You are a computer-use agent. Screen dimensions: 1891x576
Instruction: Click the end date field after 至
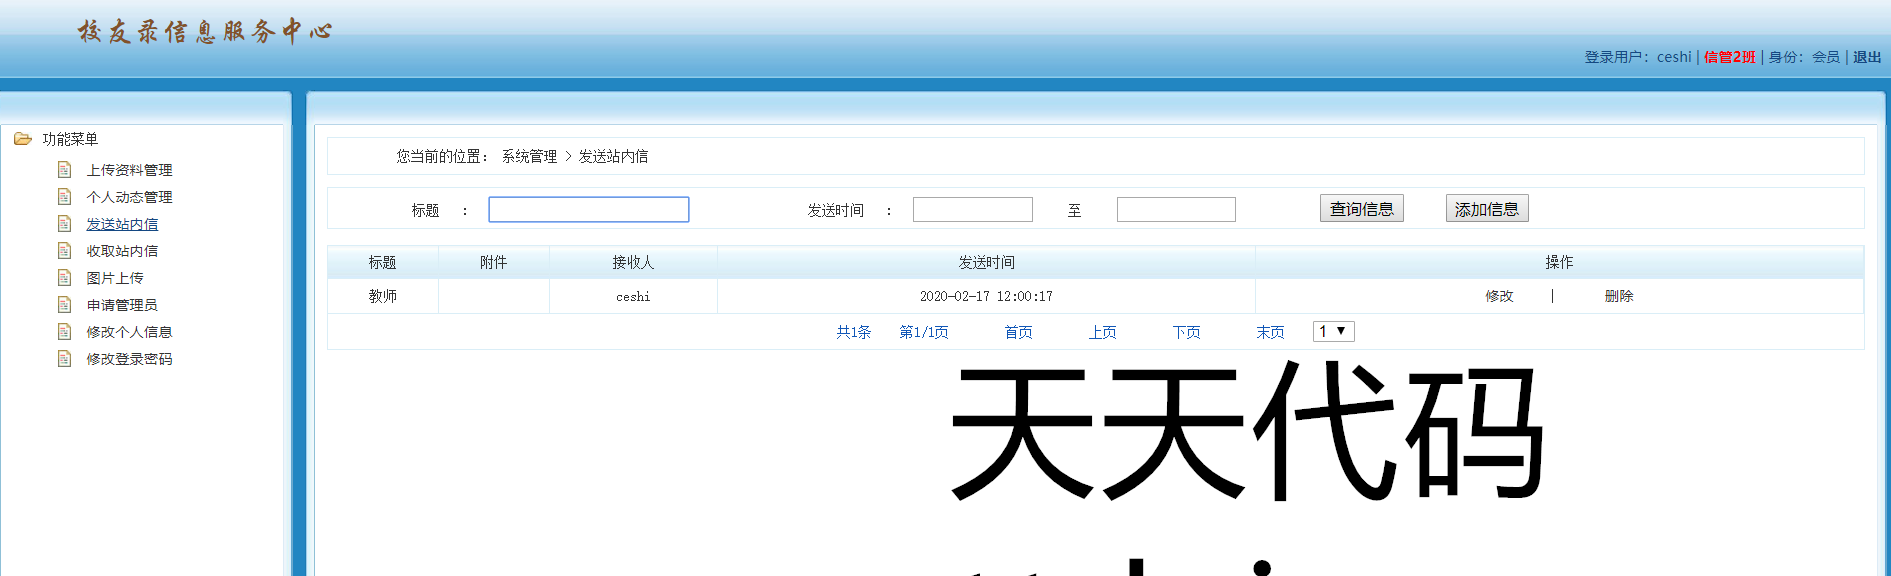(x=1176, y=209)
